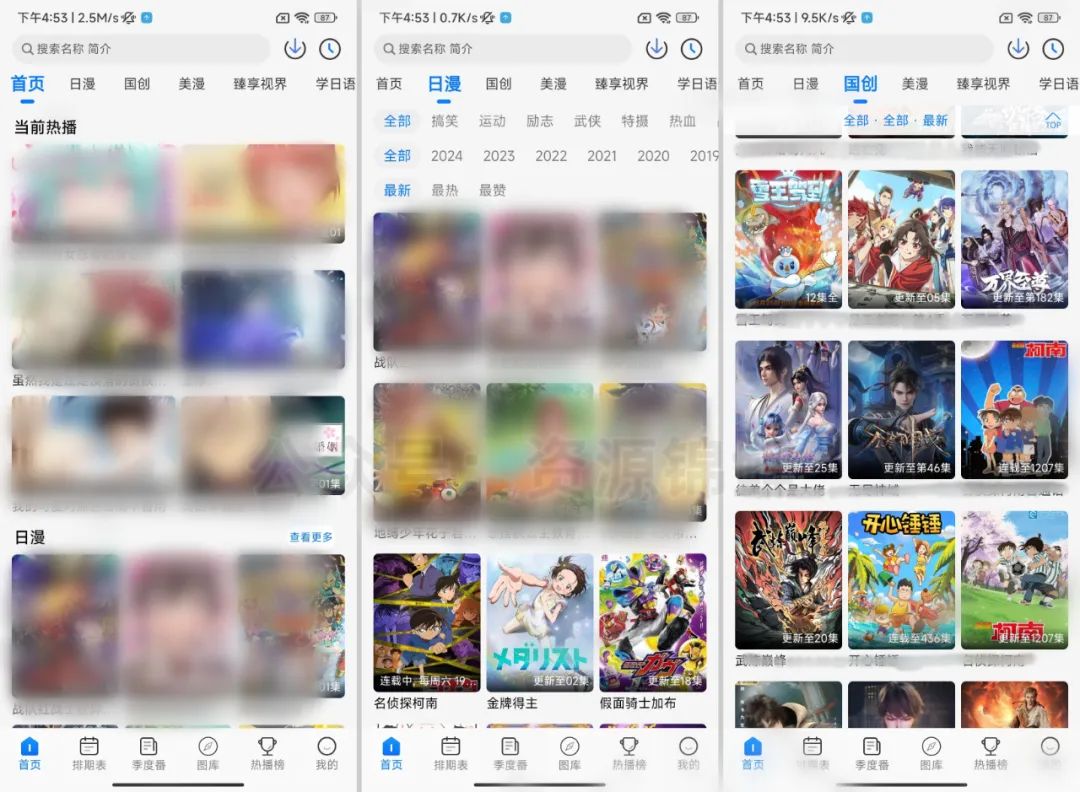Viewport: 1080px width, 792px height.
Task: Open poster labeled 更新至第46集
Action: 902,409
